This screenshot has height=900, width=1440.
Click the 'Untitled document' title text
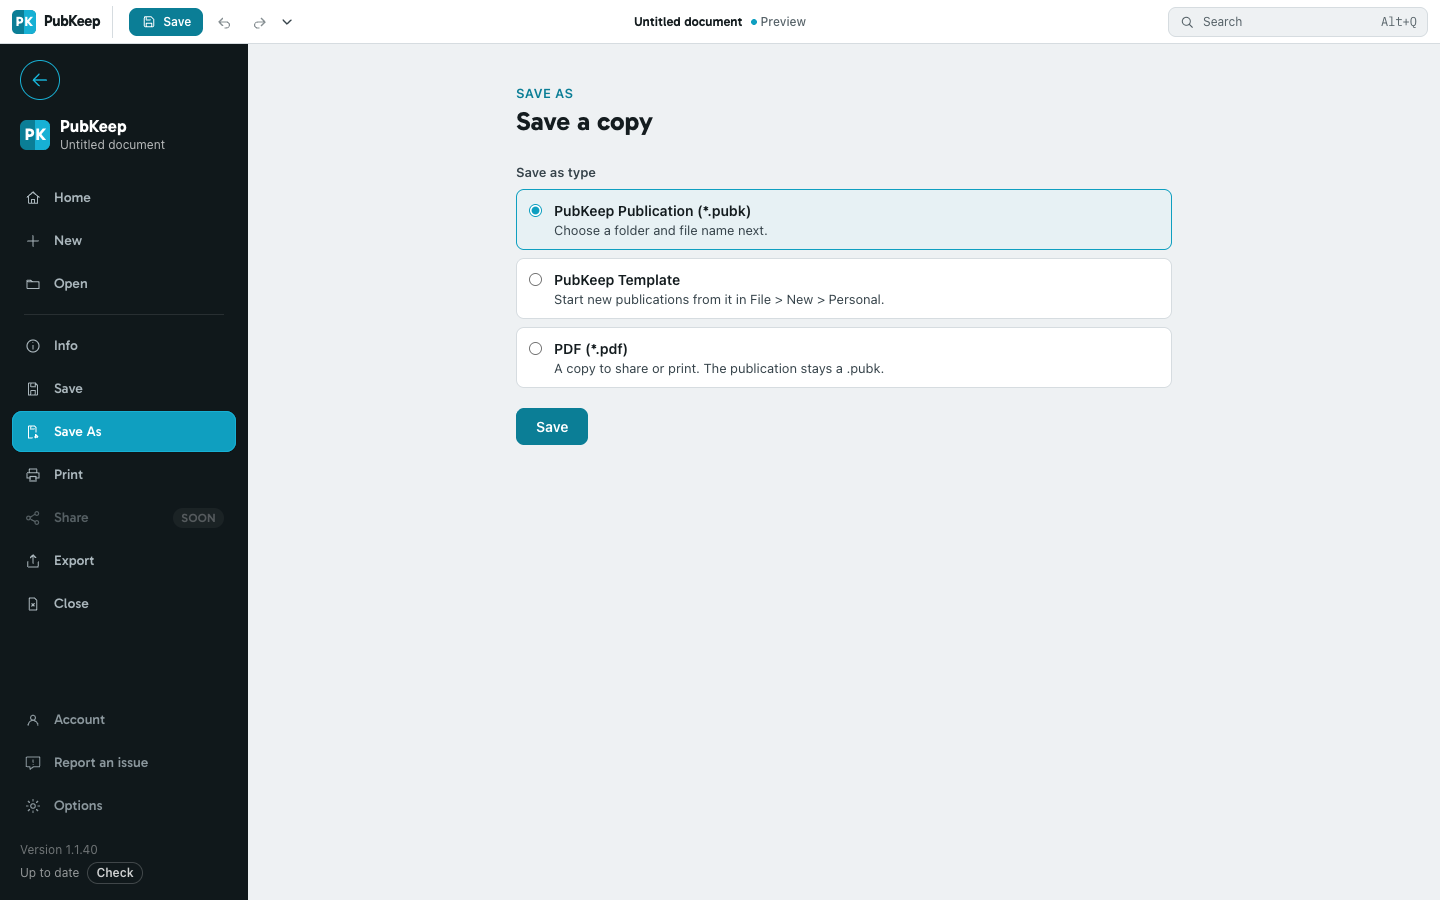(688, 22)
